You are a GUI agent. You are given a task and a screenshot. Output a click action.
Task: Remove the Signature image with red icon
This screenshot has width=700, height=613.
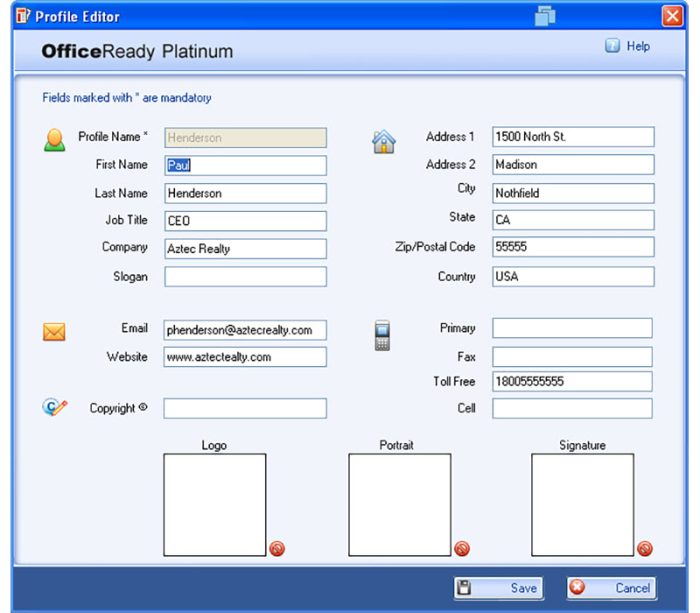coord(645,548)
